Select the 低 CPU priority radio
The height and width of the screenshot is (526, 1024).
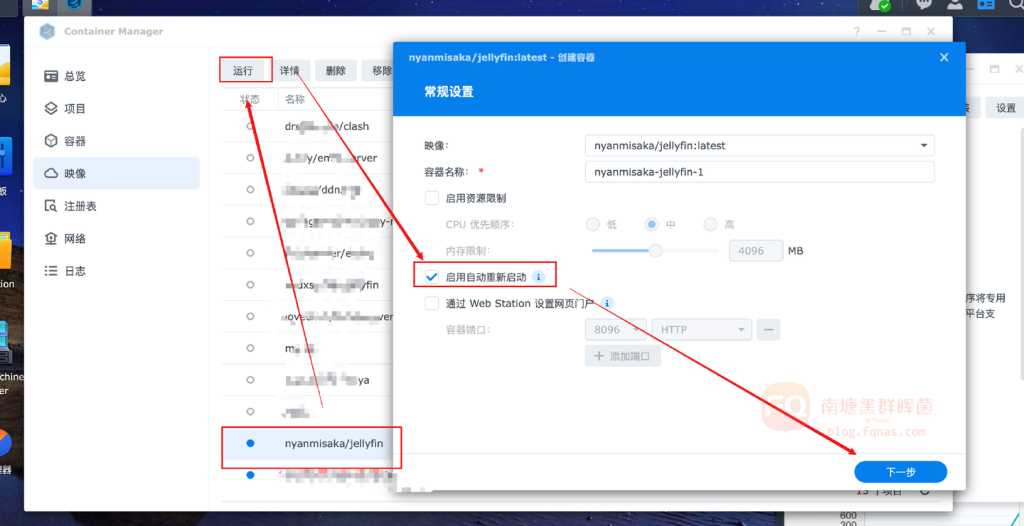tap(593, 224)
